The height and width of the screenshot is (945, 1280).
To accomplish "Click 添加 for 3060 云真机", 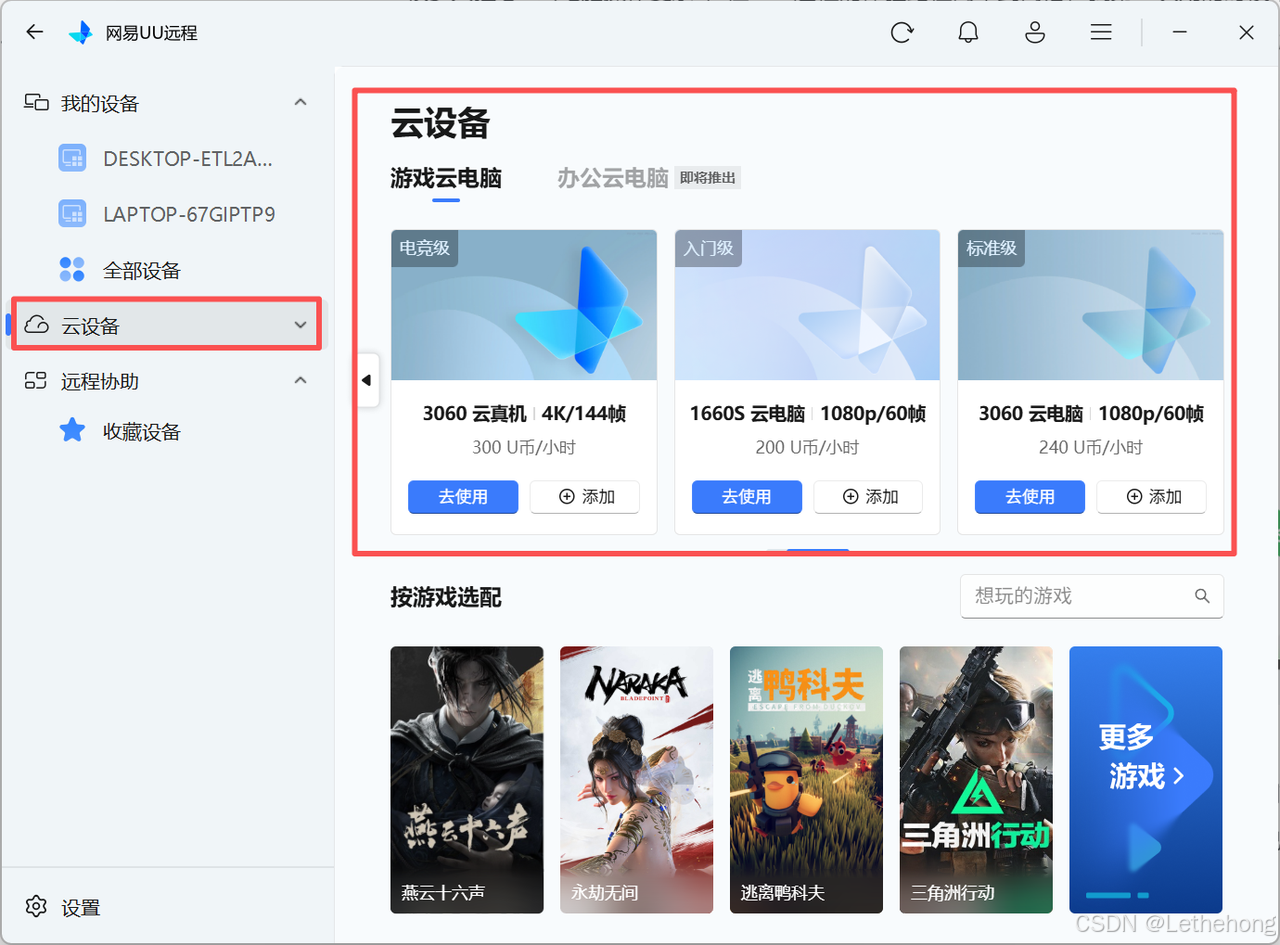I will tap(585, 496).
